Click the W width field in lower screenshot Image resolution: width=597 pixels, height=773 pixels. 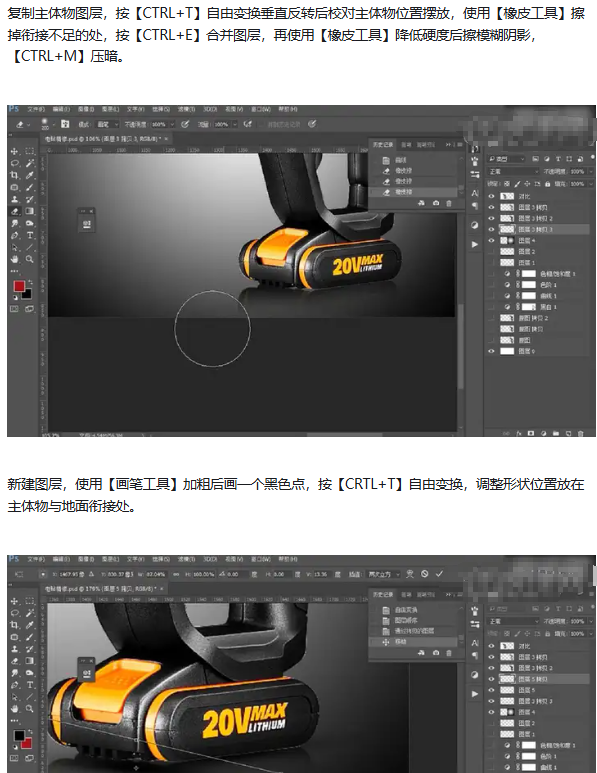pos(155,574)
